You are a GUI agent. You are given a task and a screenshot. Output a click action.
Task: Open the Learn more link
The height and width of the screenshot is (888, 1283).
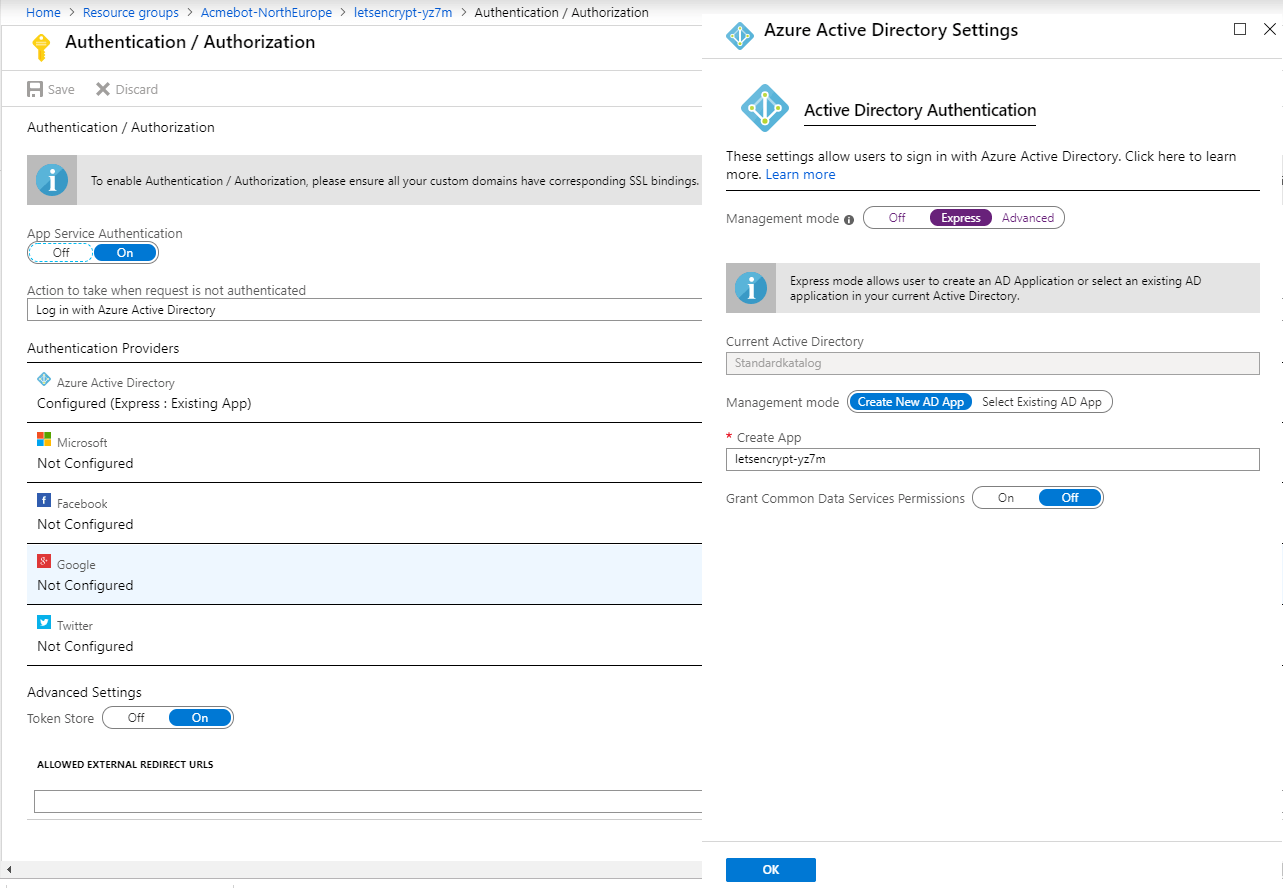click(800, 174)
